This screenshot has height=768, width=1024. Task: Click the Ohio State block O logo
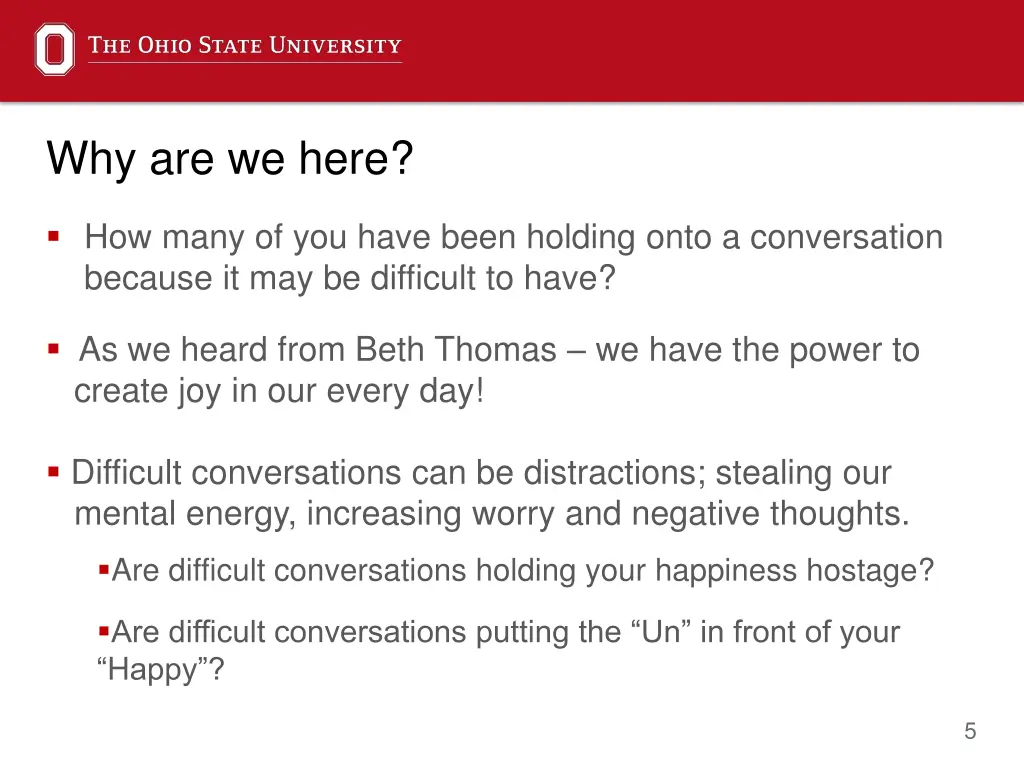coord(54,49)
